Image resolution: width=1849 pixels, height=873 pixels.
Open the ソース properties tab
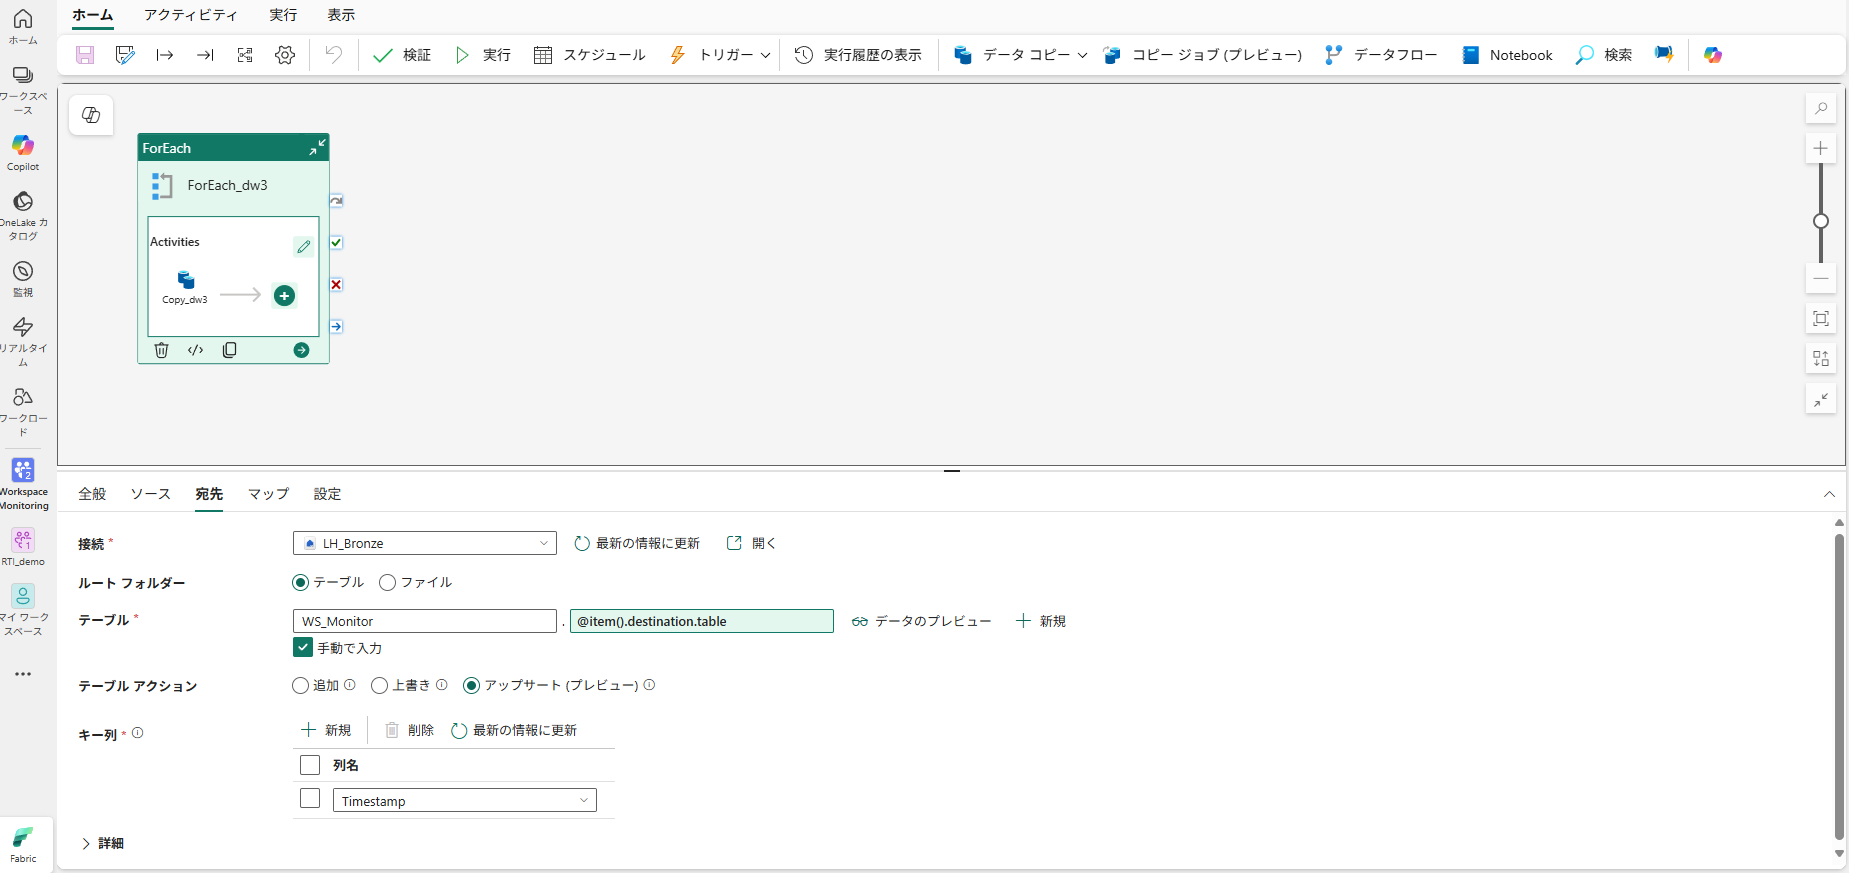click(x=150, y=494)
